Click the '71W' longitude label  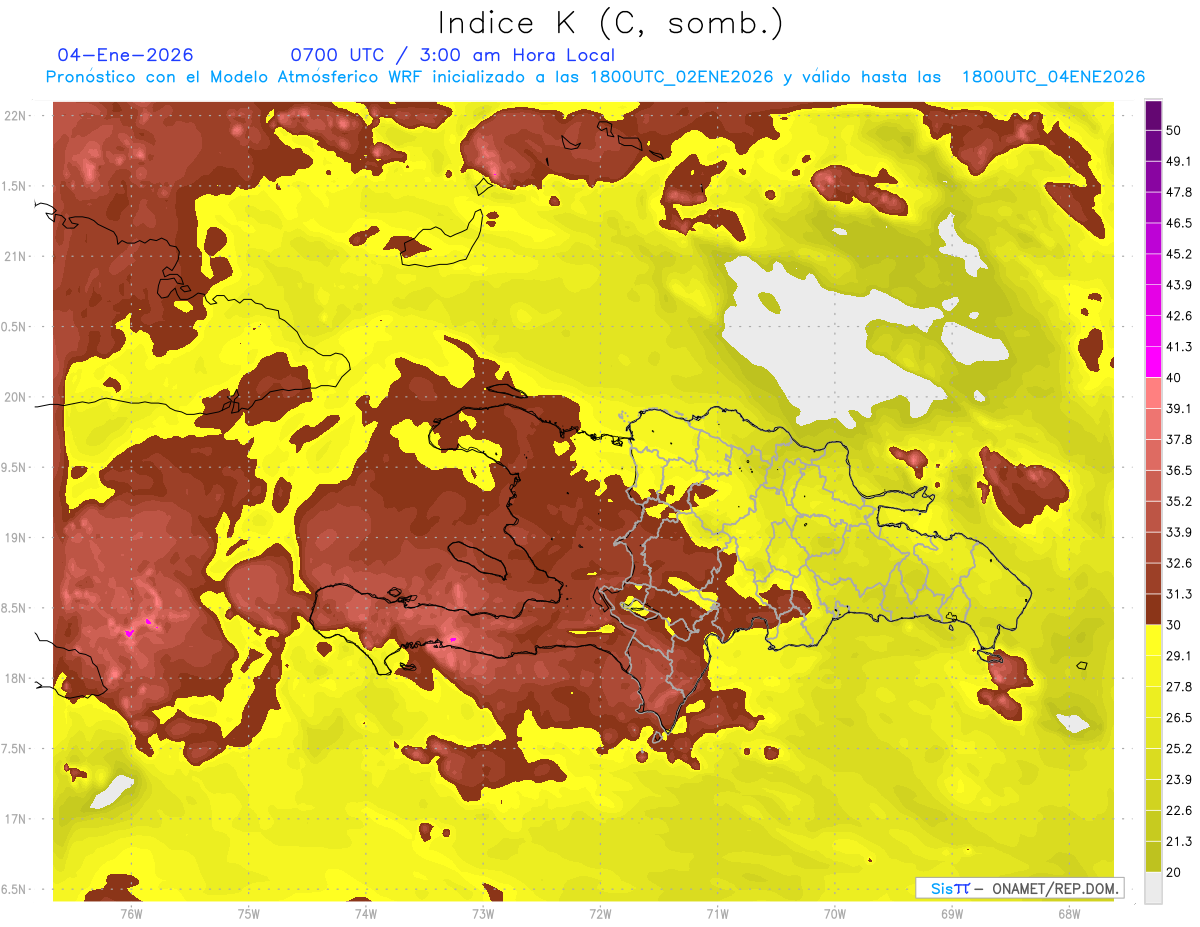point(717,914)
